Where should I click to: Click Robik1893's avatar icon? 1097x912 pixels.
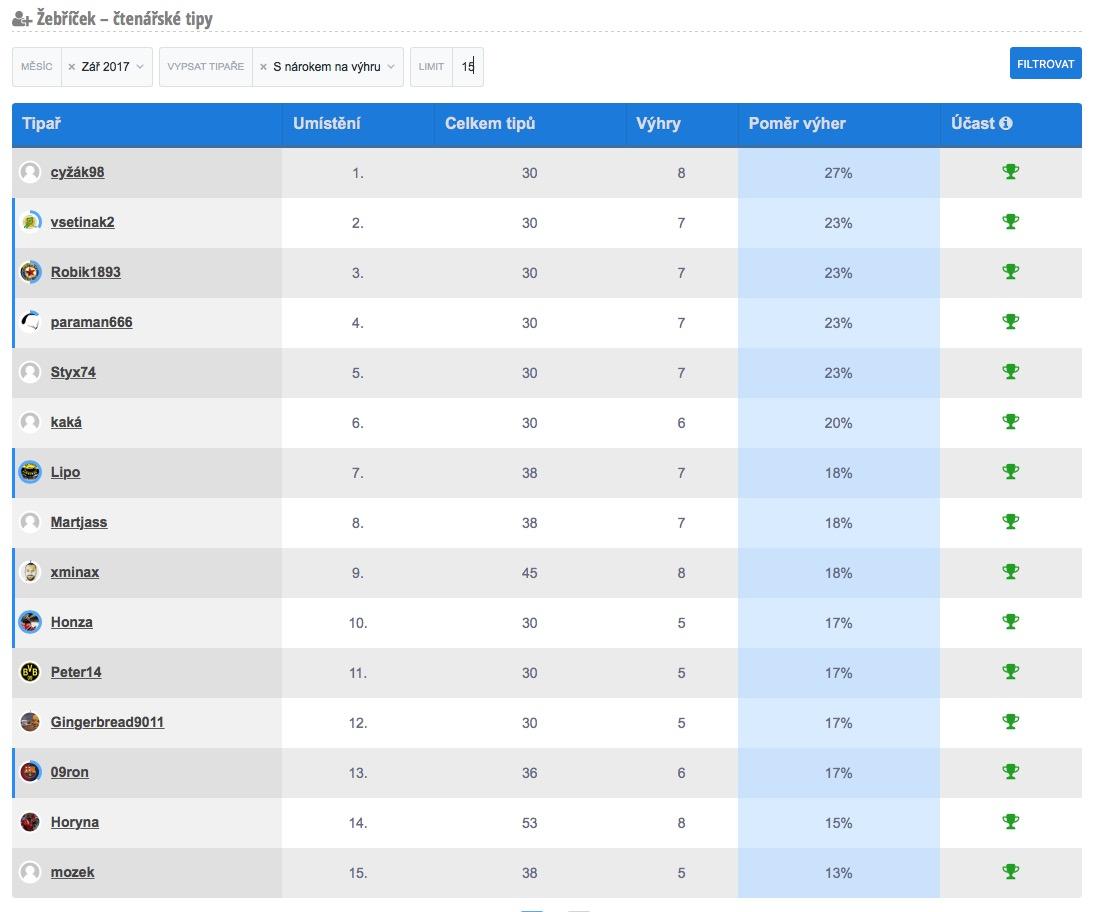pos(30,272)
